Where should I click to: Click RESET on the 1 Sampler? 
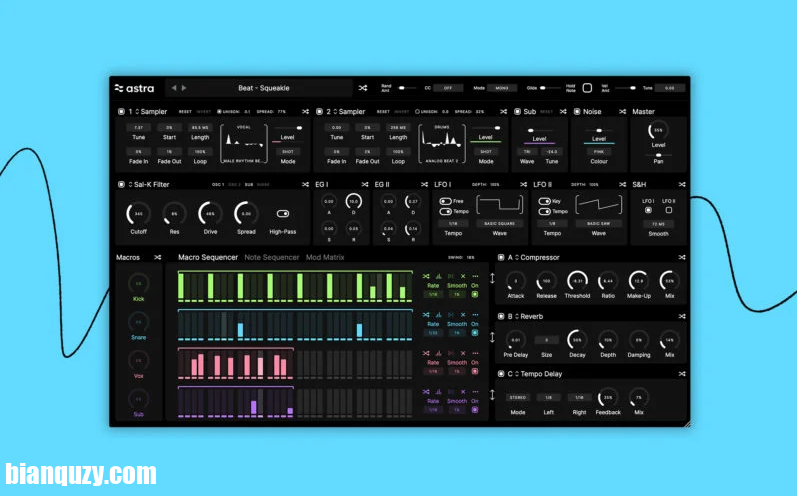click(185, 111)
